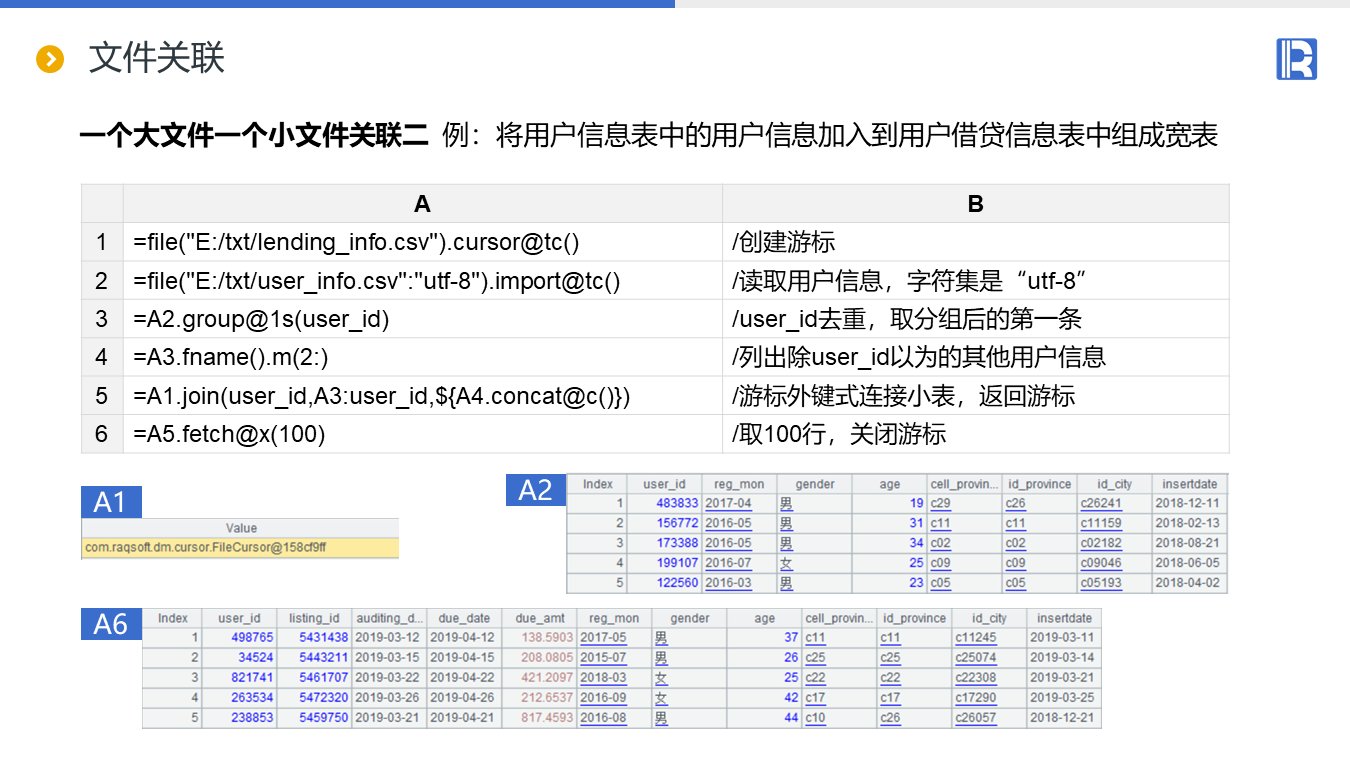Open the c29 link in A2 table
Screen dimensions: 1350x759
point(940,504)
